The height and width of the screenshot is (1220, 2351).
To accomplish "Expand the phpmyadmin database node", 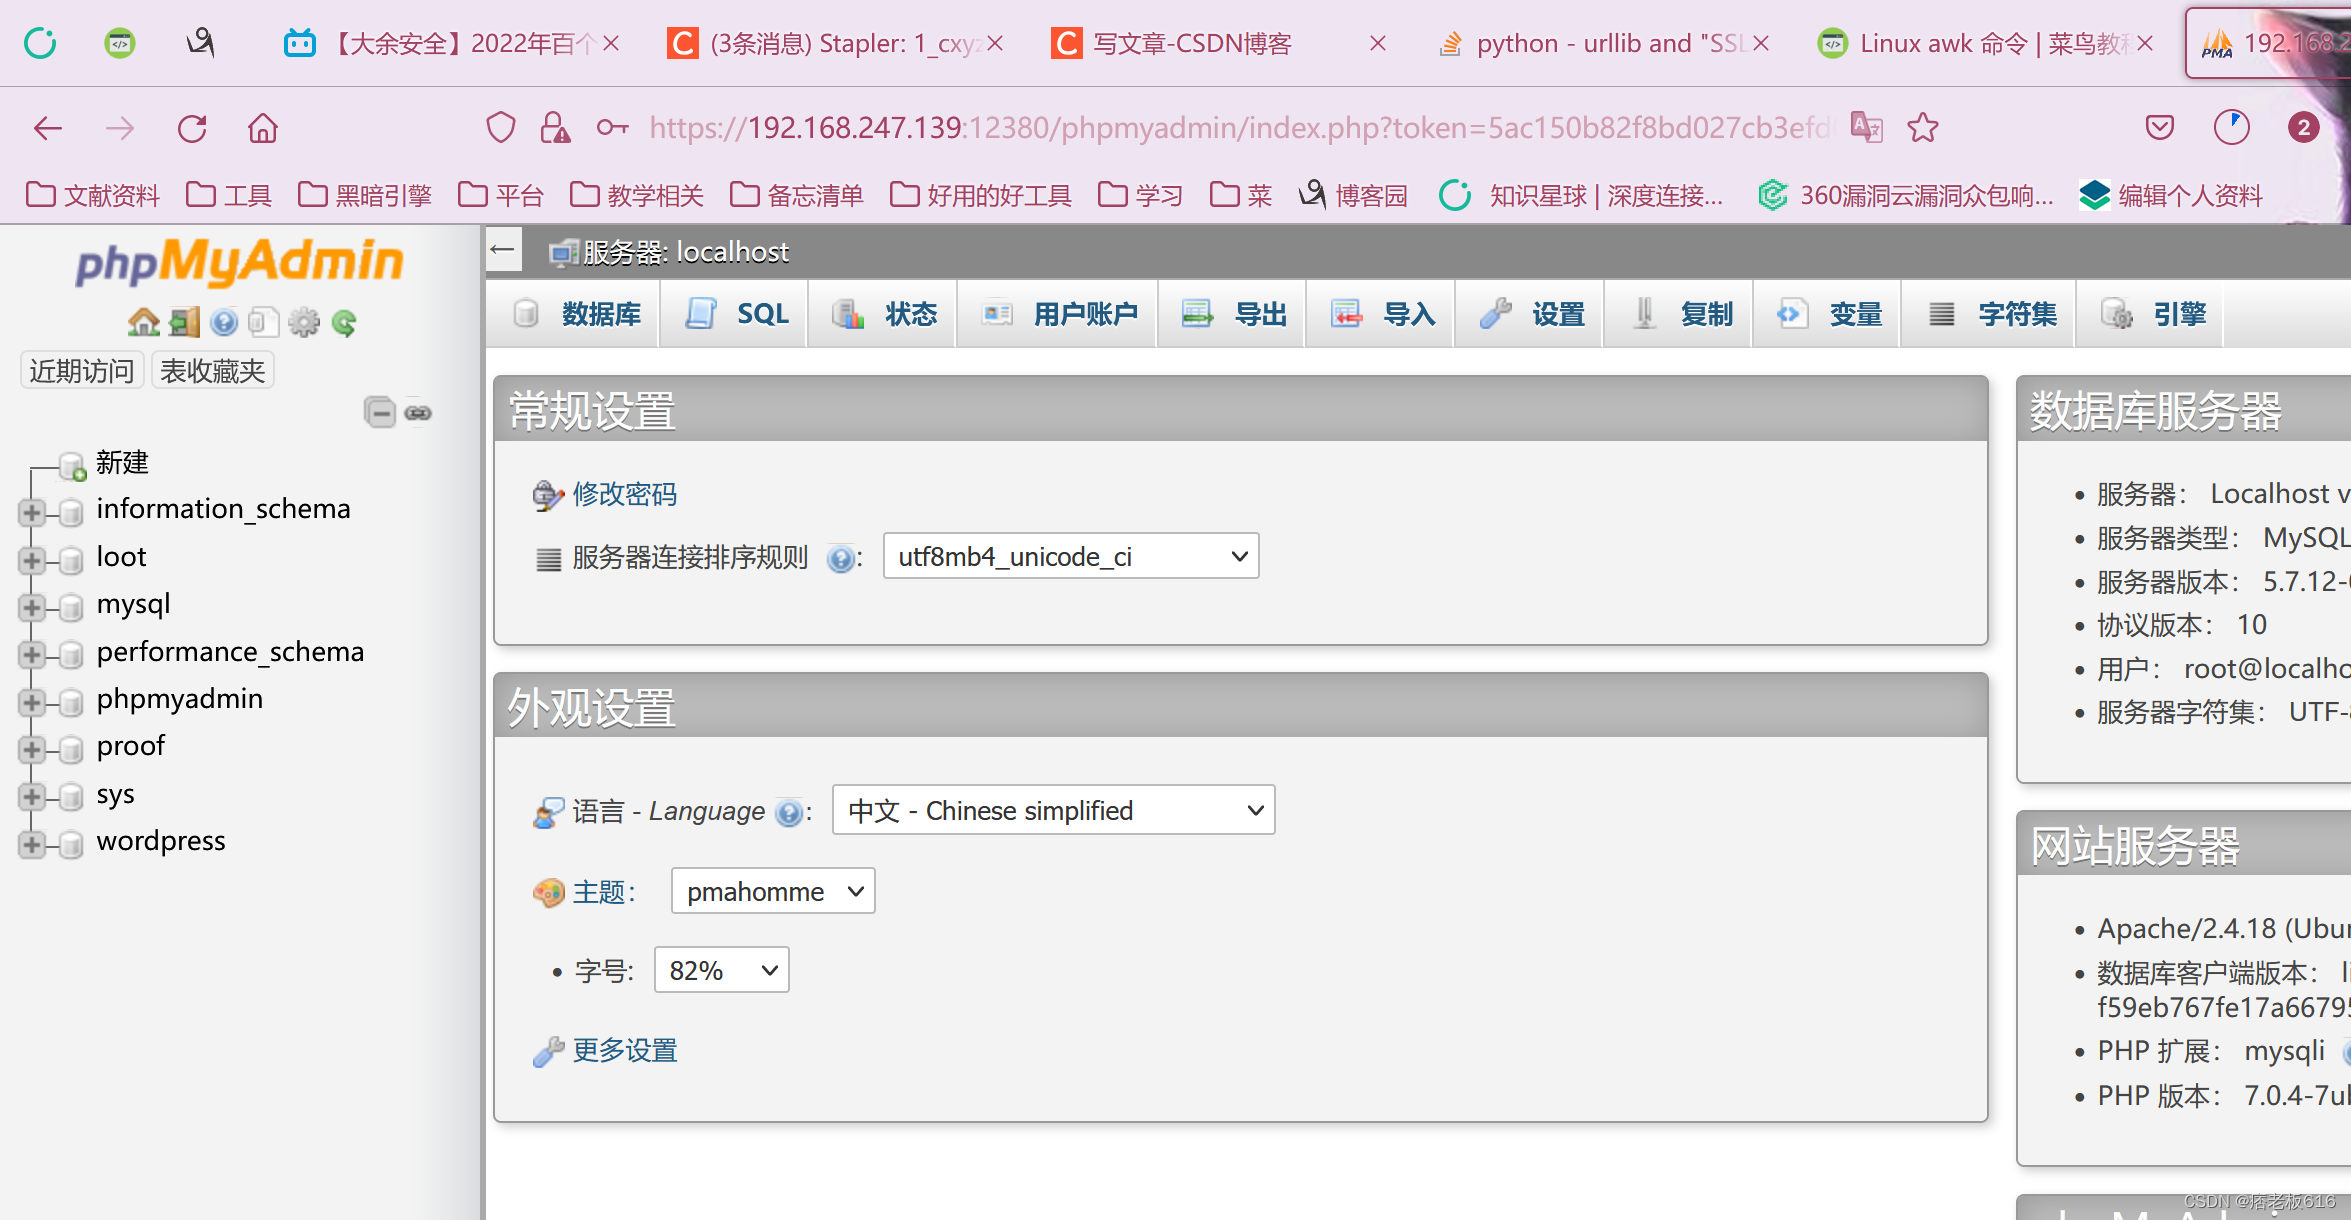I will coord(31,702).
